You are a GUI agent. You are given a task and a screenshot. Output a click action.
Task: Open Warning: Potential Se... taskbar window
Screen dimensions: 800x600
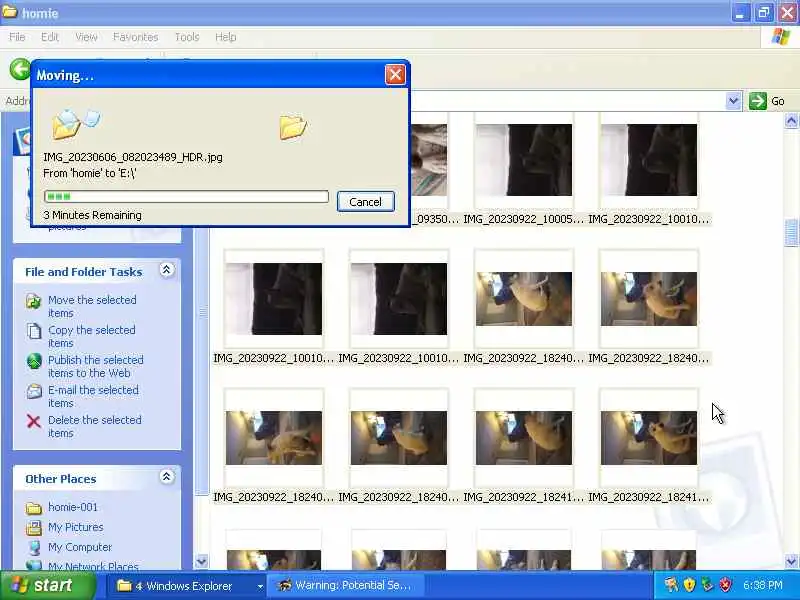pyautogui.click(x=344, y=586)
